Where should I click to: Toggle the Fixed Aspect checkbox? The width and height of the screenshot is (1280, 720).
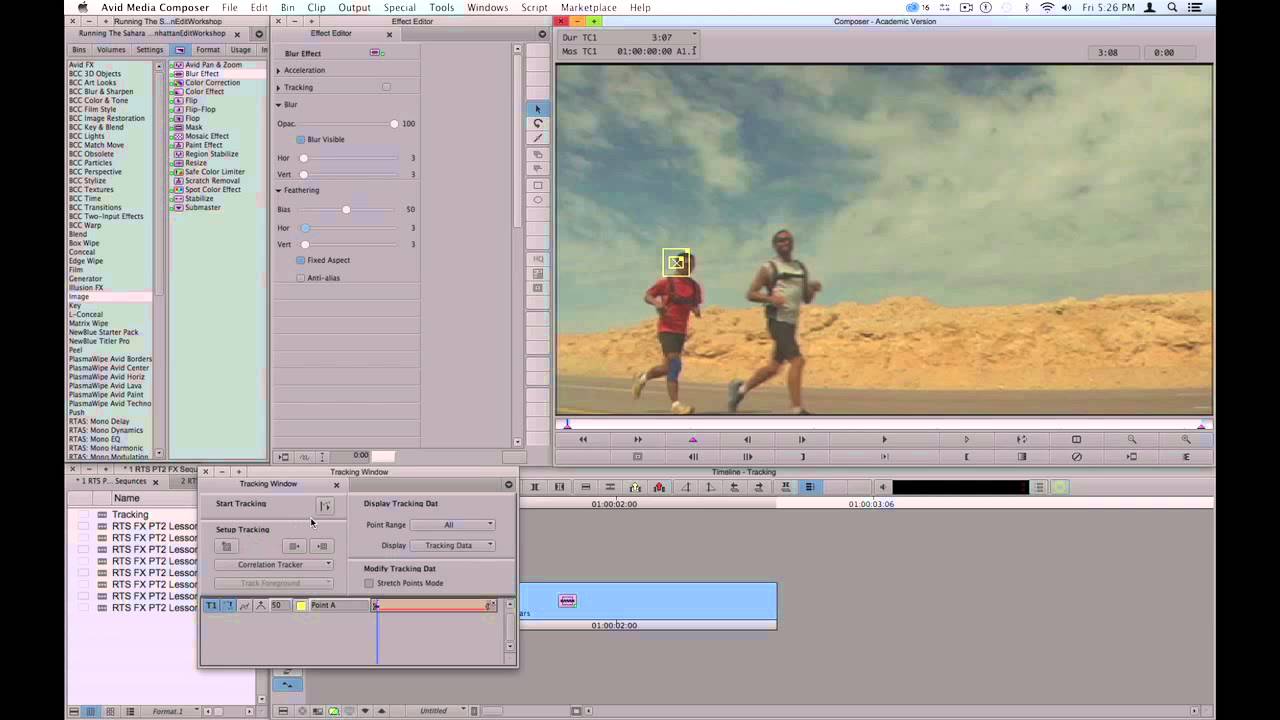[300, 260]
